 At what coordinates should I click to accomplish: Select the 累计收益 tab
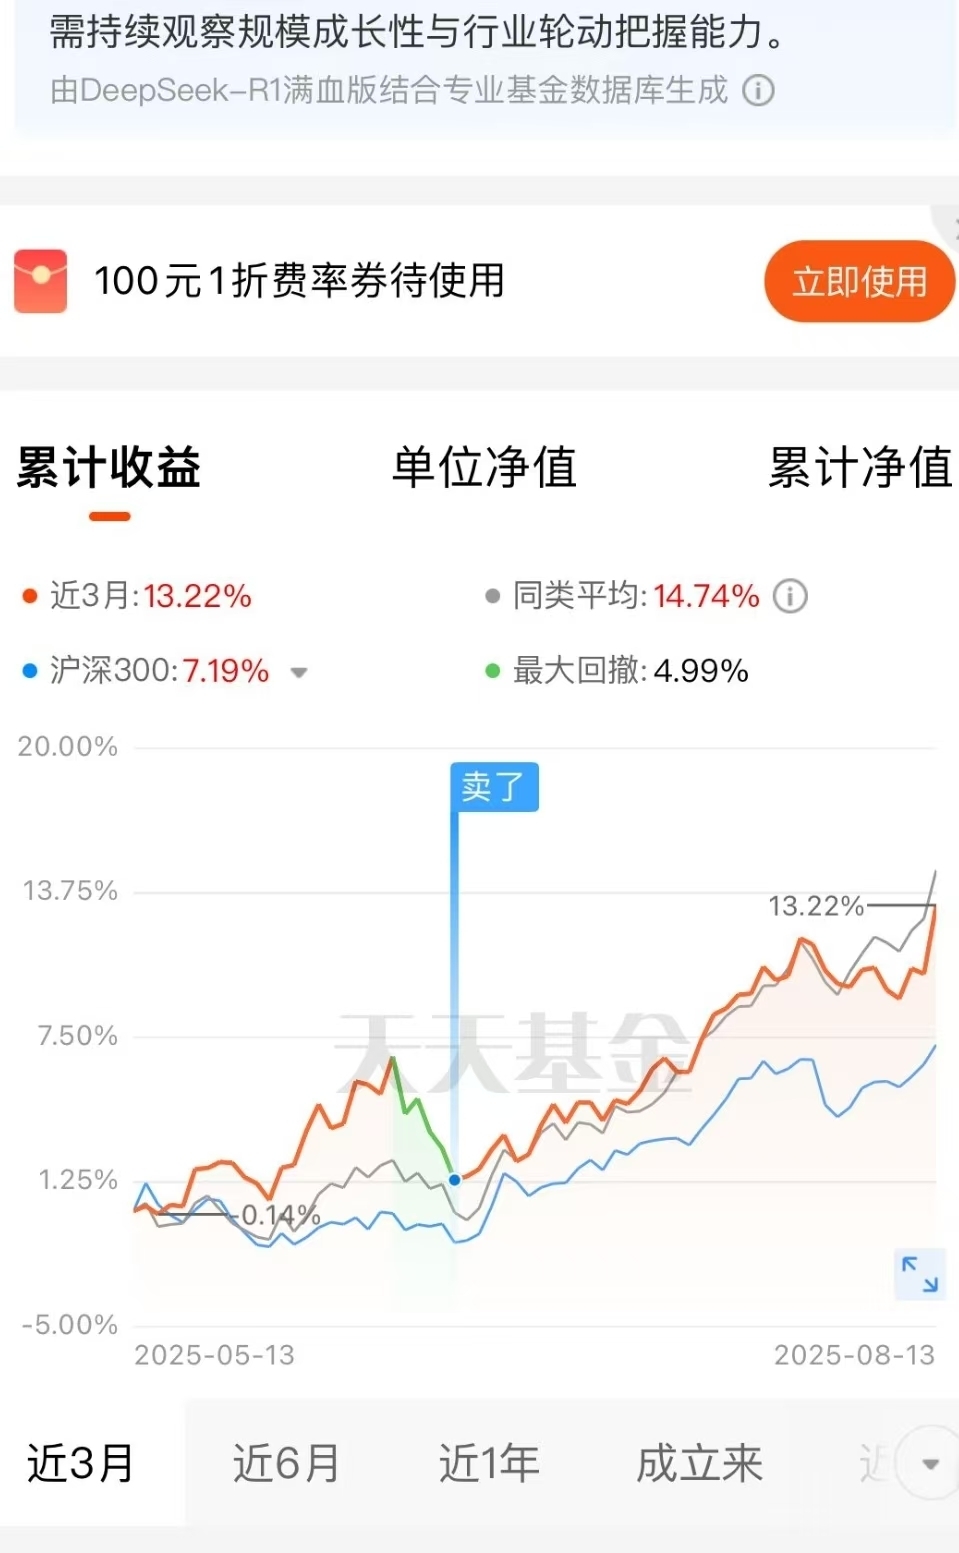[x=109, y=468]
